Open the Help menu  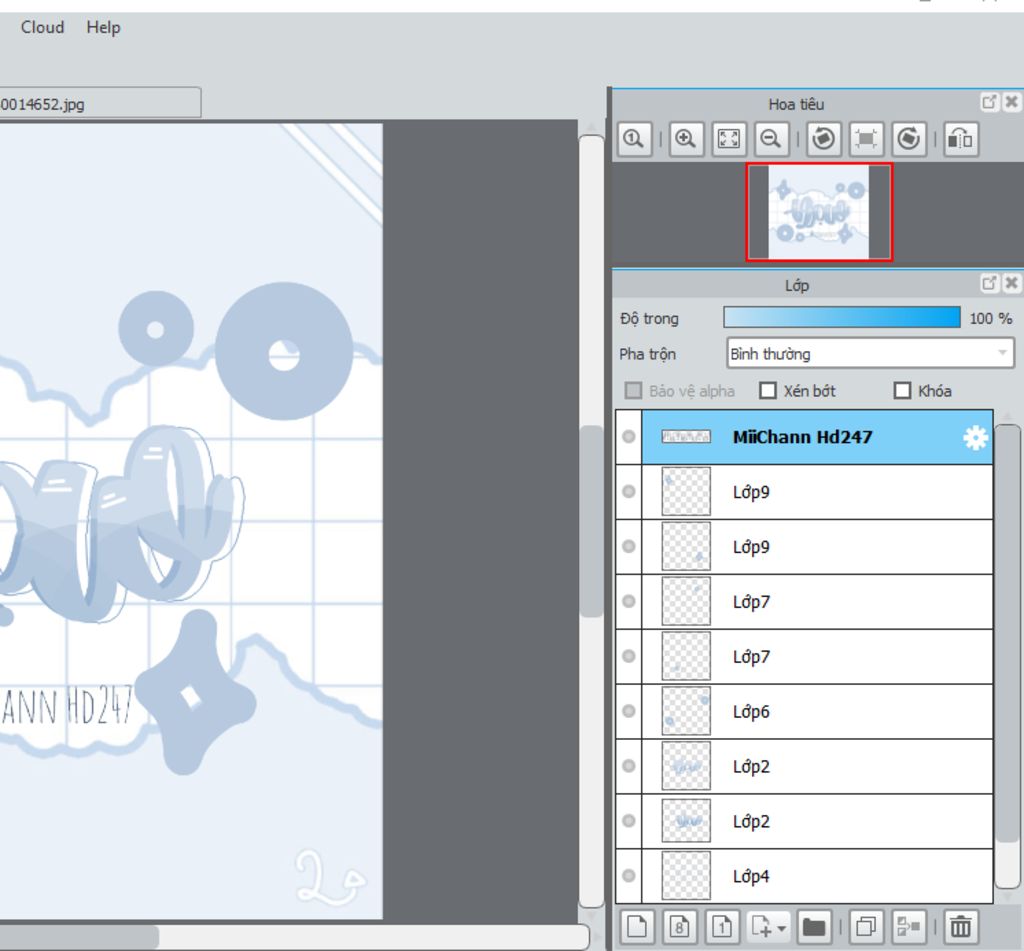pos(103,27)
